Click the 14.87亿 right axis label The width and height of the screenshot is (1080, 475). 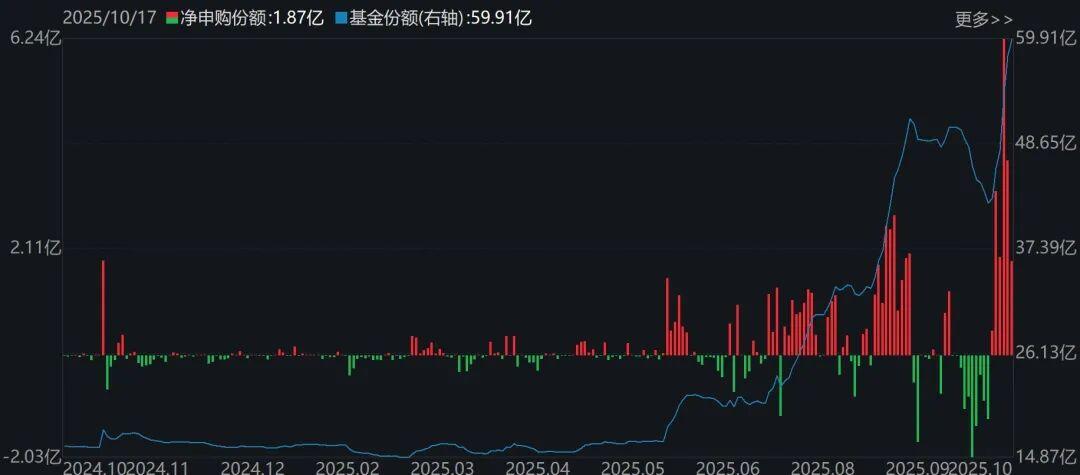[x=1046, y=457]
